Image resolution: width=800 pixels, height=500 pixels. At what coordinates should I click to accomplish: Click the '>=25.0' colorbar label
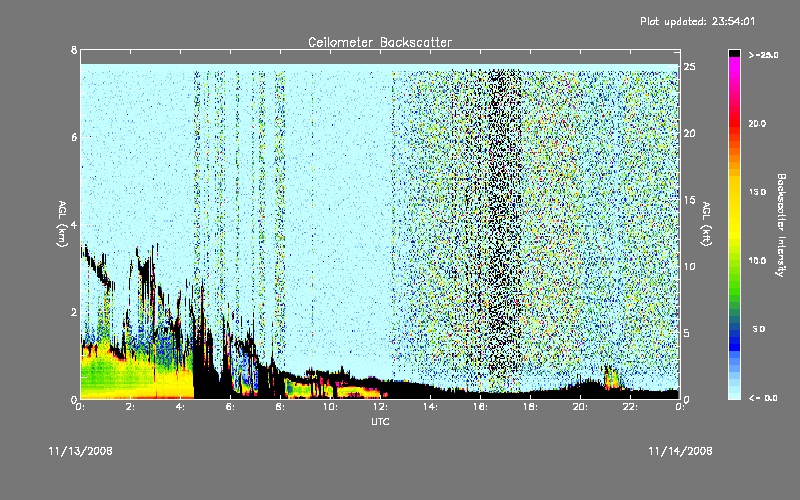click(x=763, y=55)
